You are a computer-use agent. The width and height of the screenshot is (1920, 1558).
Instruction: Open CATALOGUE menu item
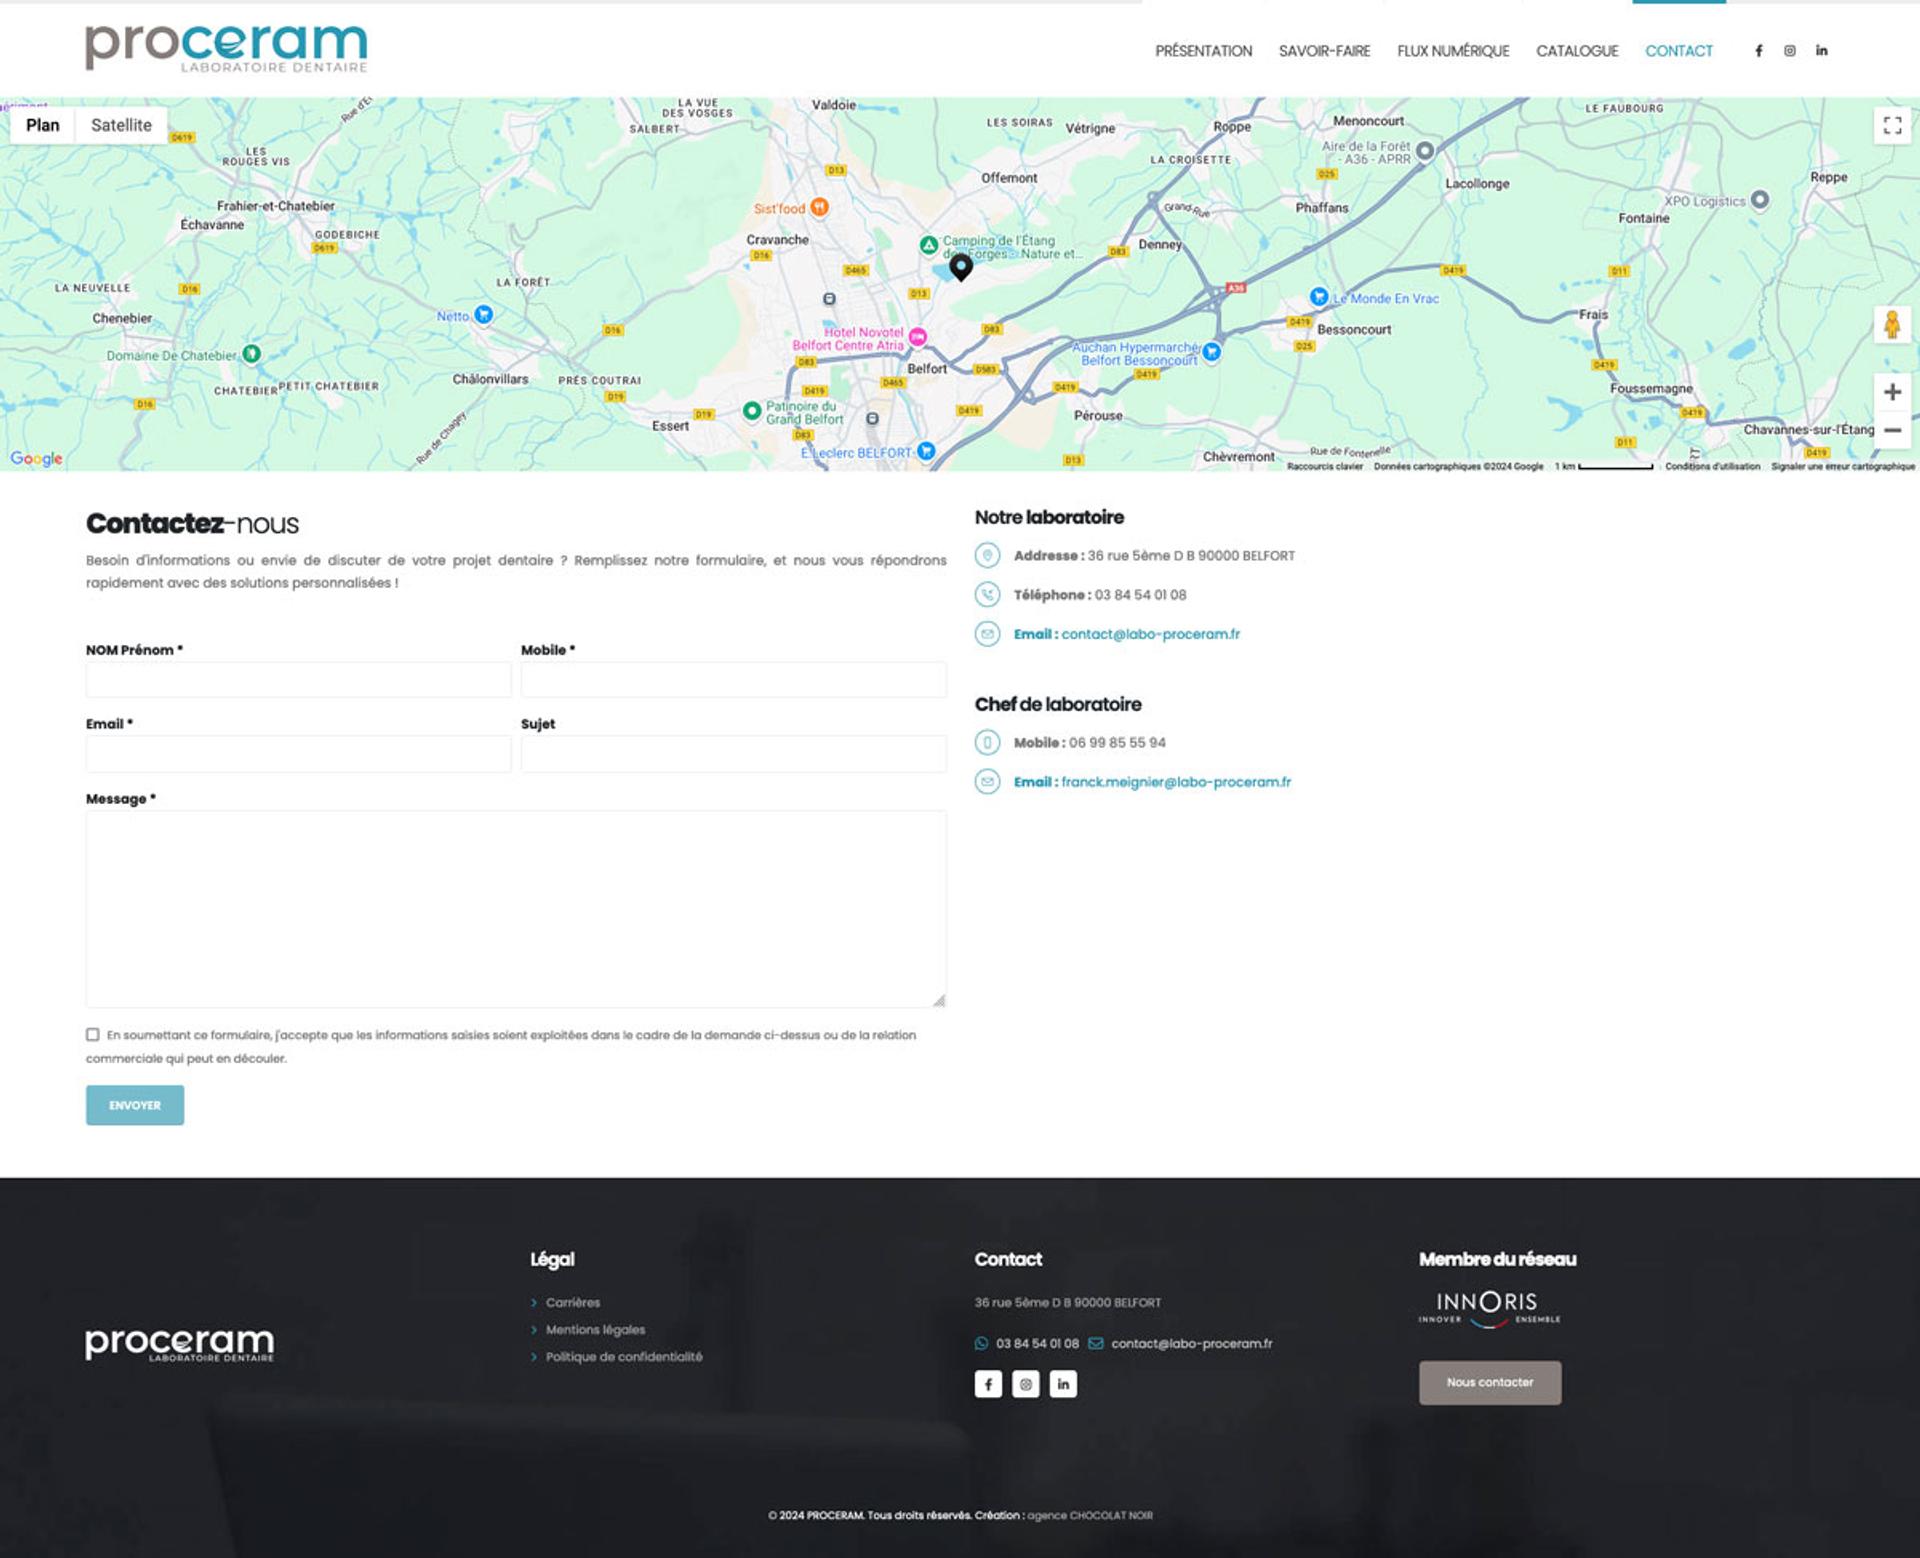tap(1577, 51)
